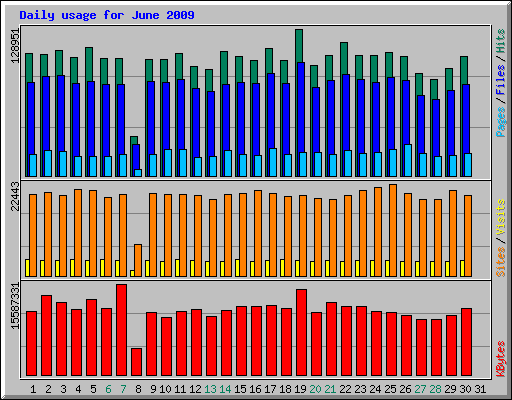Click day label 31 on the x-axis

click(480, 389)
